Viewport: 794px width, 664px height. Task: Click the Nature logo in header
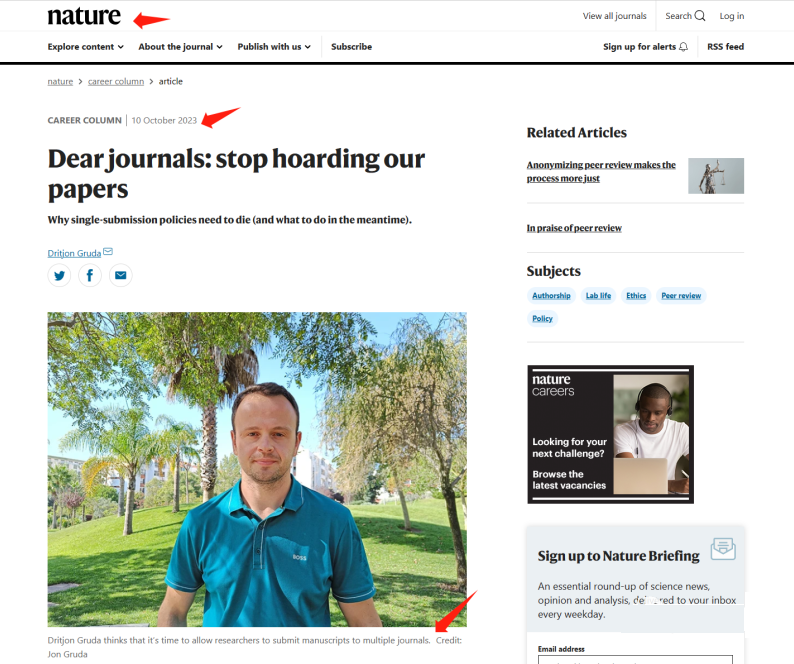(x=84, y=16)
